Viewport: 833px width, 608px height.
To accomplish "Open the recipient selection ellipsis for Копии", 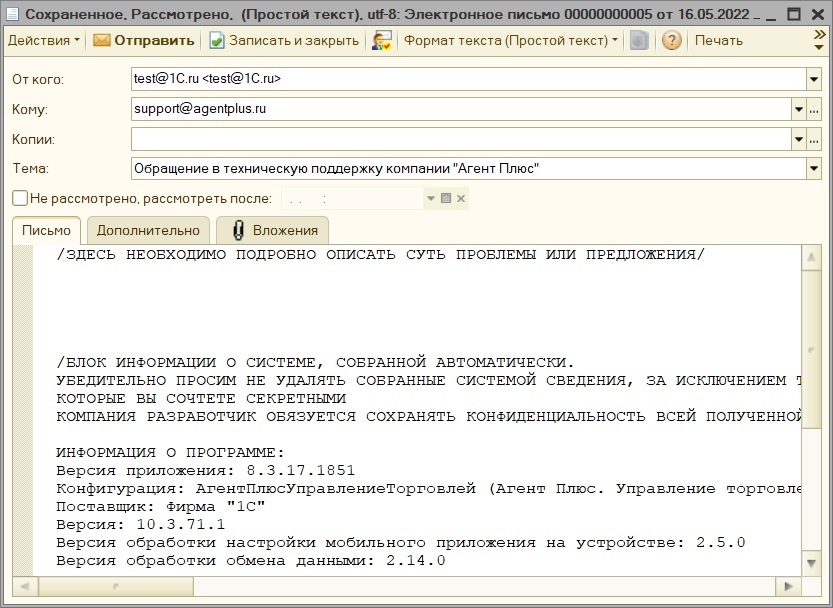I will tap(814, 140).
